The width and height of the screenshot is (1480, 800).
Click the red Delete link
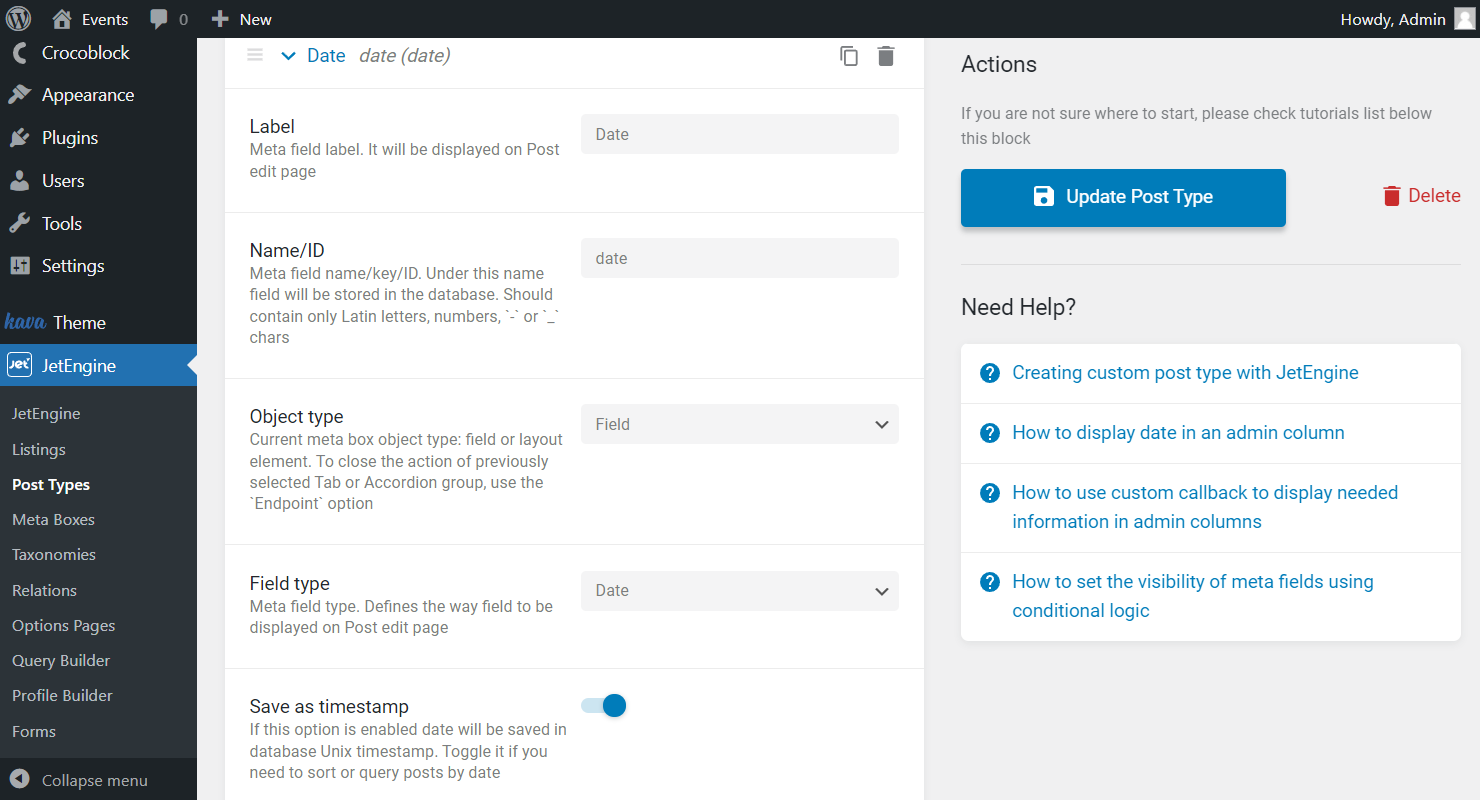[x=1421, y=196]
